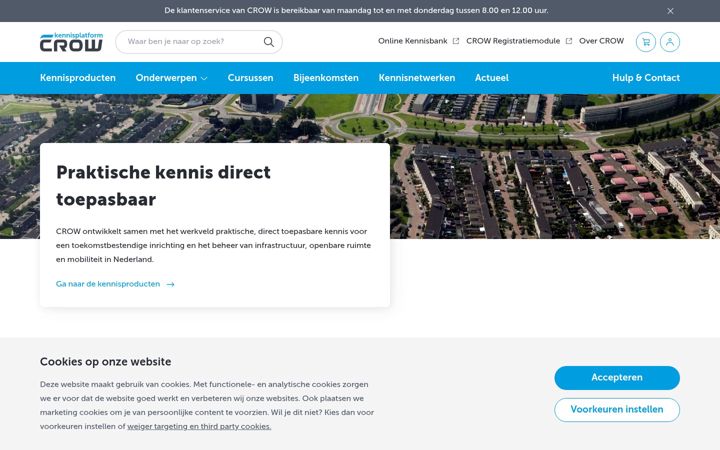720x450 pixels.
Task: Click external link icon next to CROW Registratiemodule
Action: click(x=568, y=41)
